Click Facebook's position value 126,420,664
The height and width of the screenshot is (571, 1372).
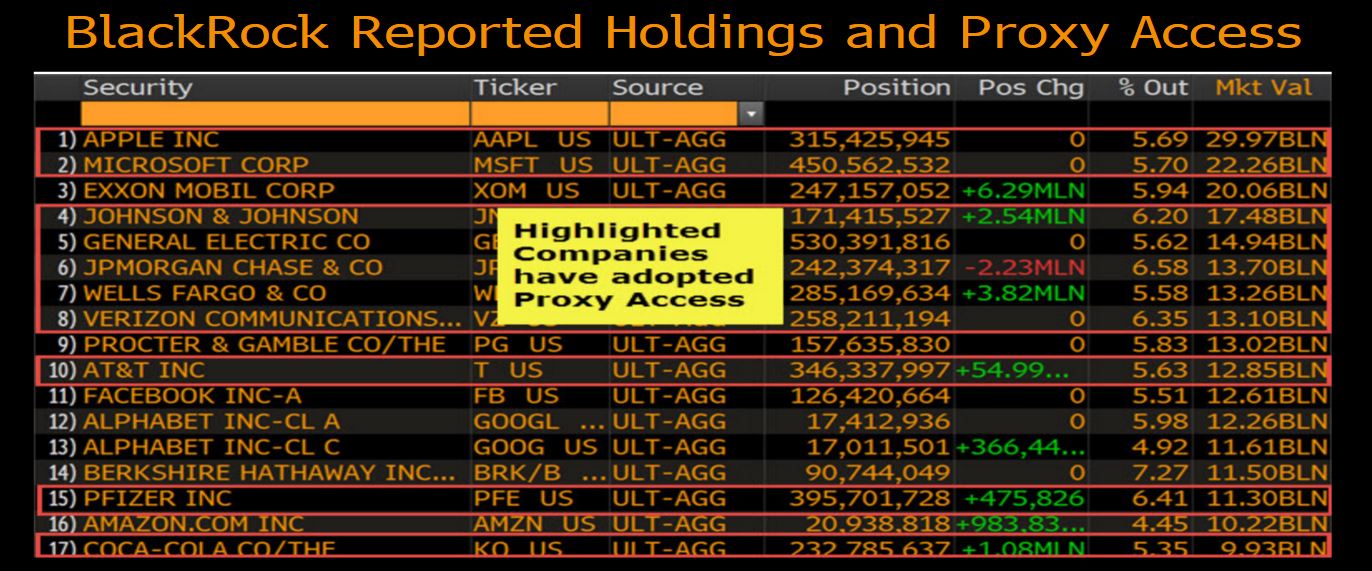click(870, 396)
